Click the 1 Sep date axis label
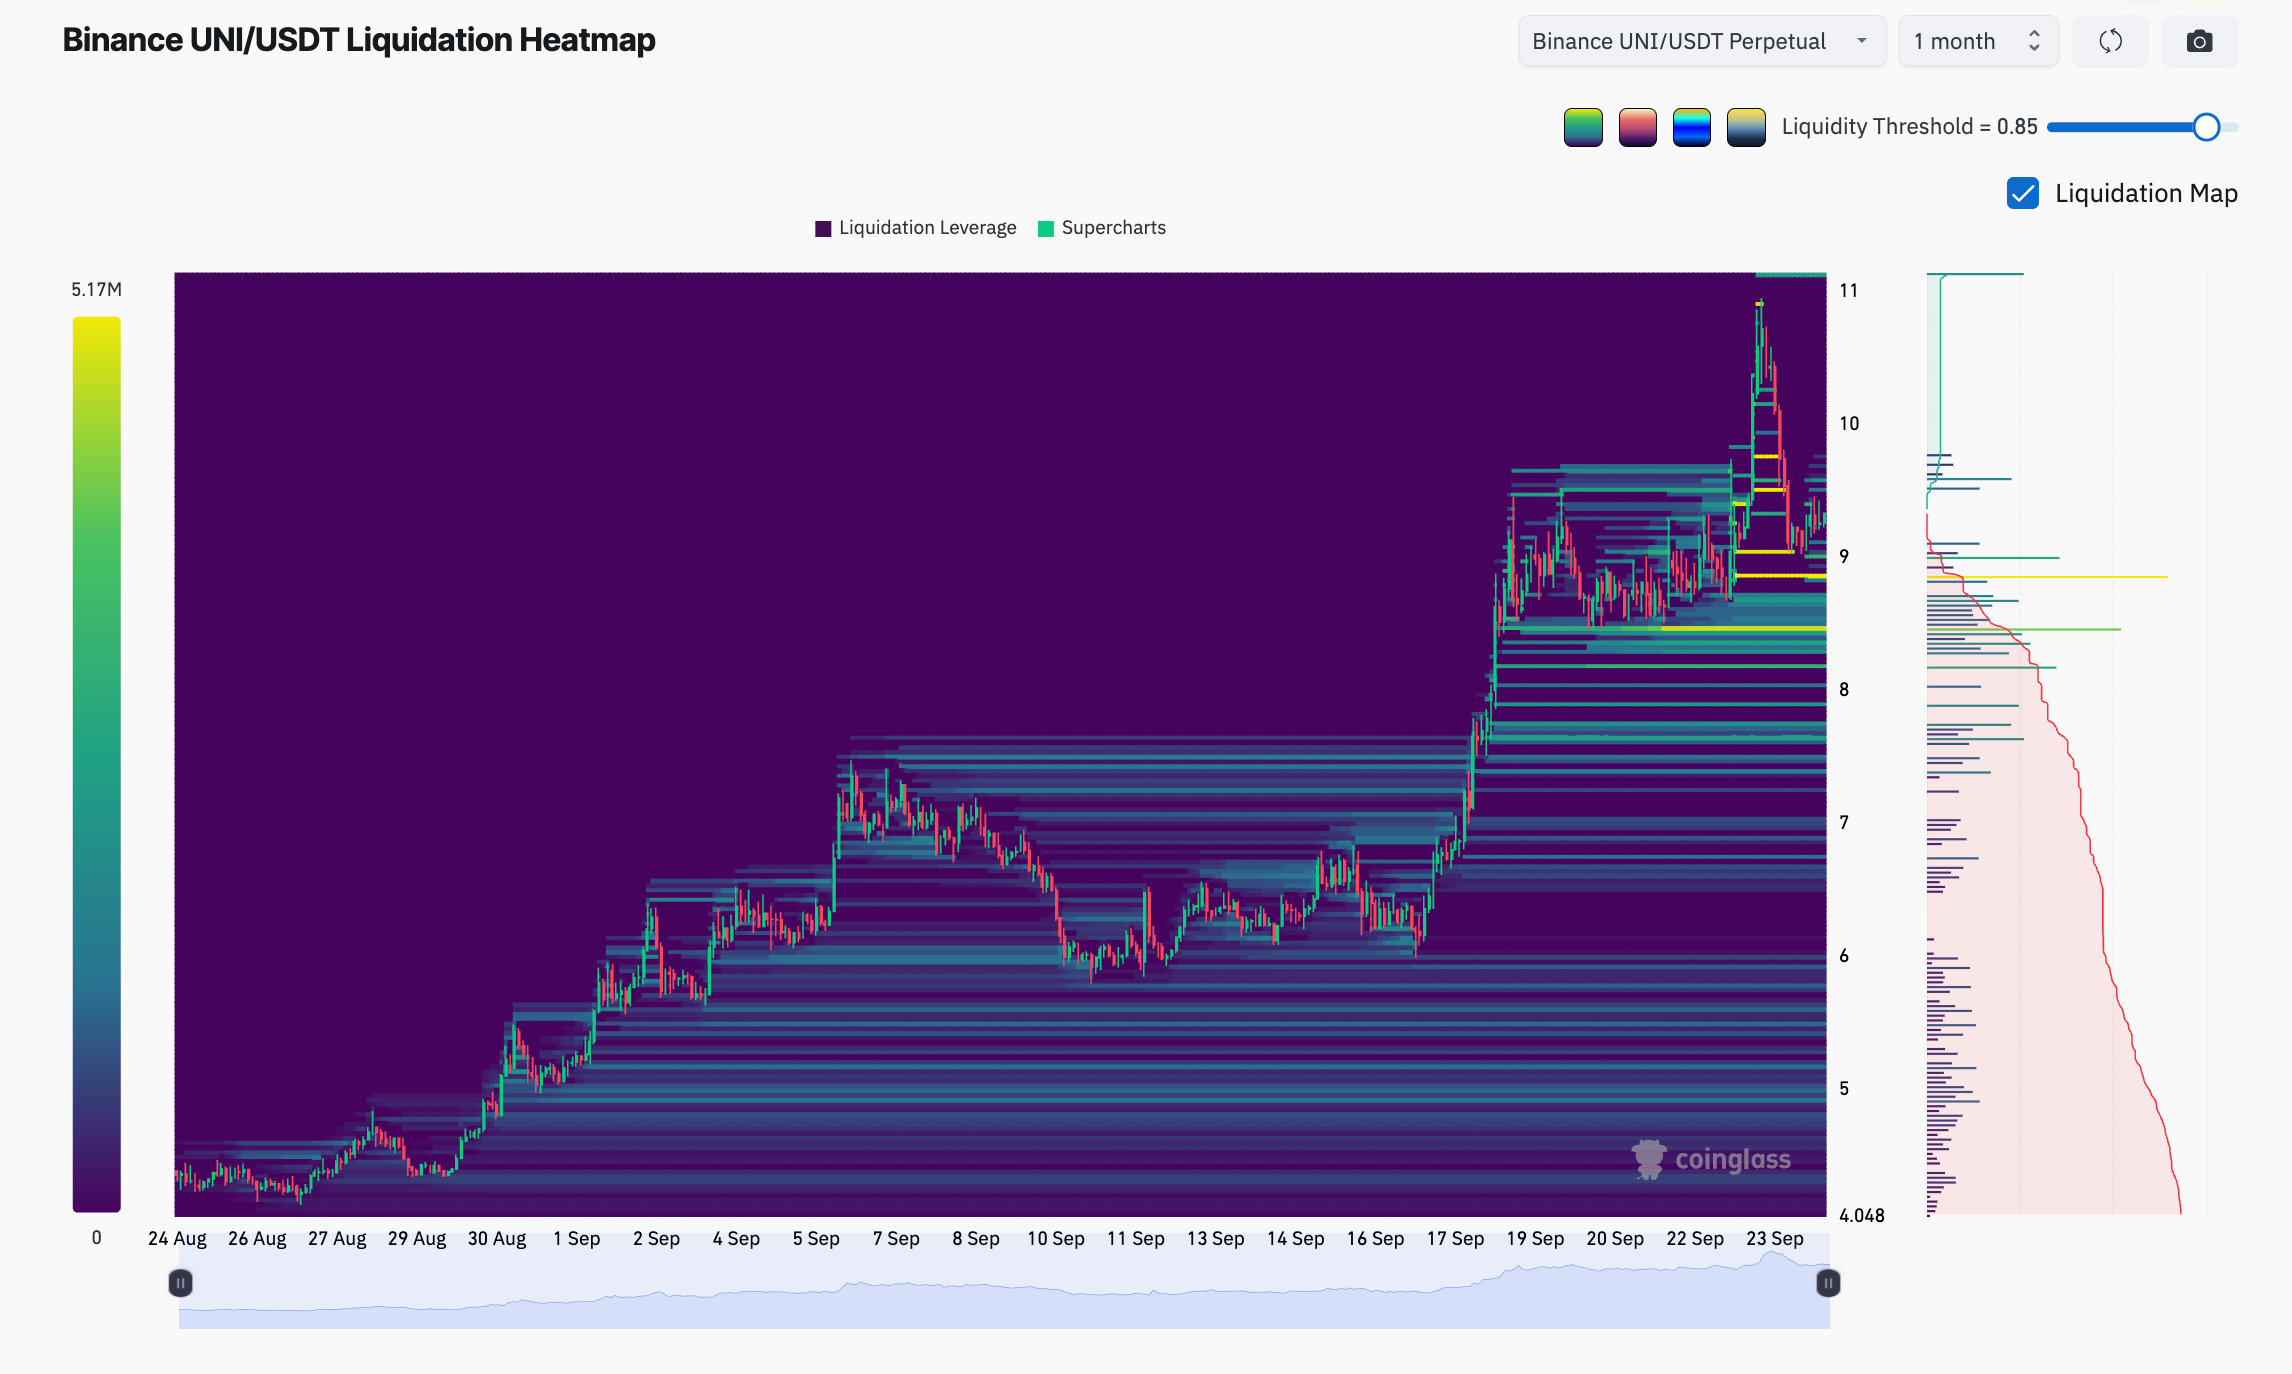Image resolution: width=2292 pixels, height=1374 pixels. point(577,1239)
